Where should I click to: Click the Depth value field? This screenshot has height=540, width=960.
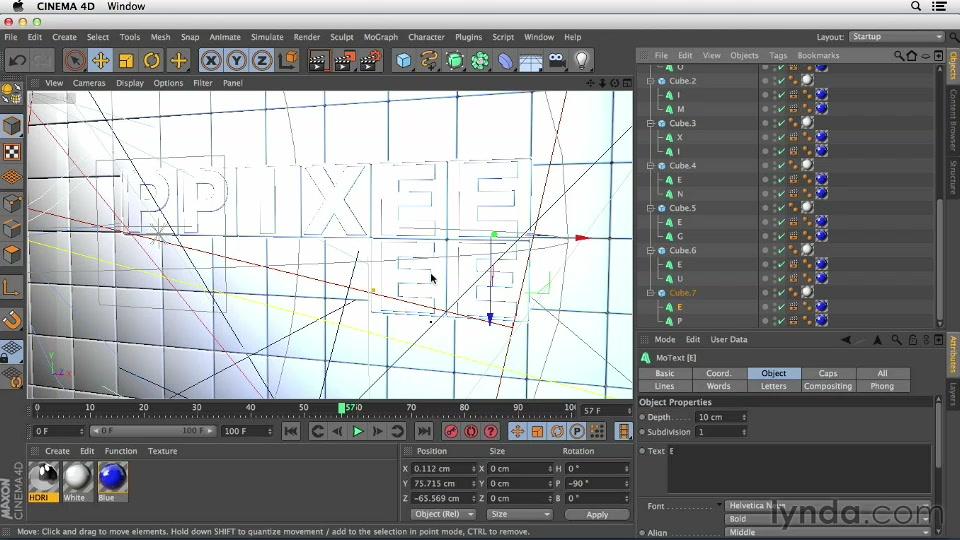point(721,417)
